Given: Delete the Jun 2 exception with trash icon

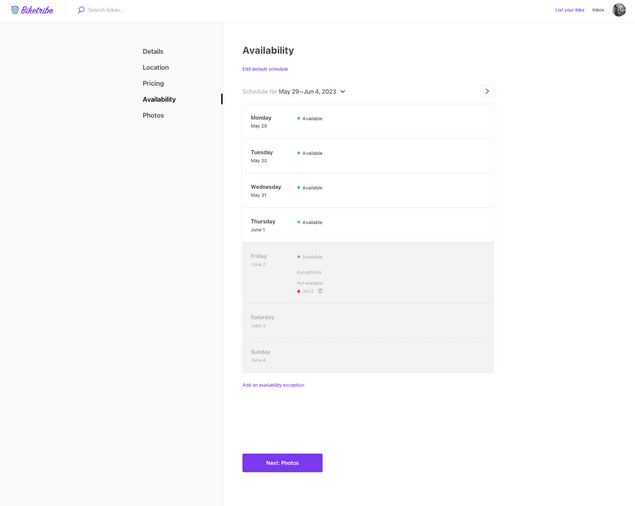Looking at the screenshot, I should pyautogui.click(x=320, y=291).
